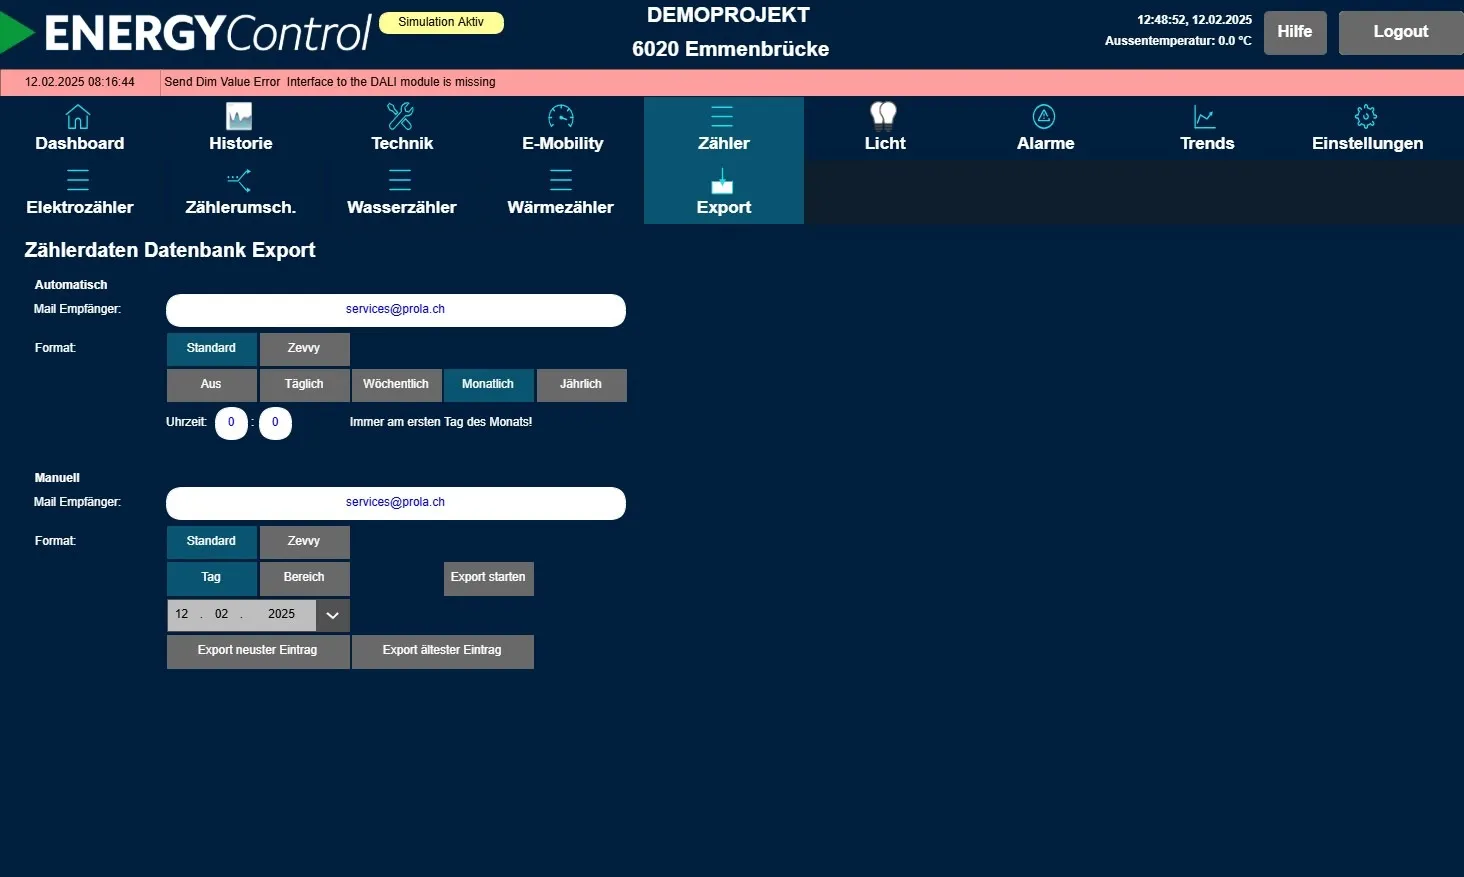Click the Trends menu label
Screen dimensions: 1464x877
(x=1207, y=143)
